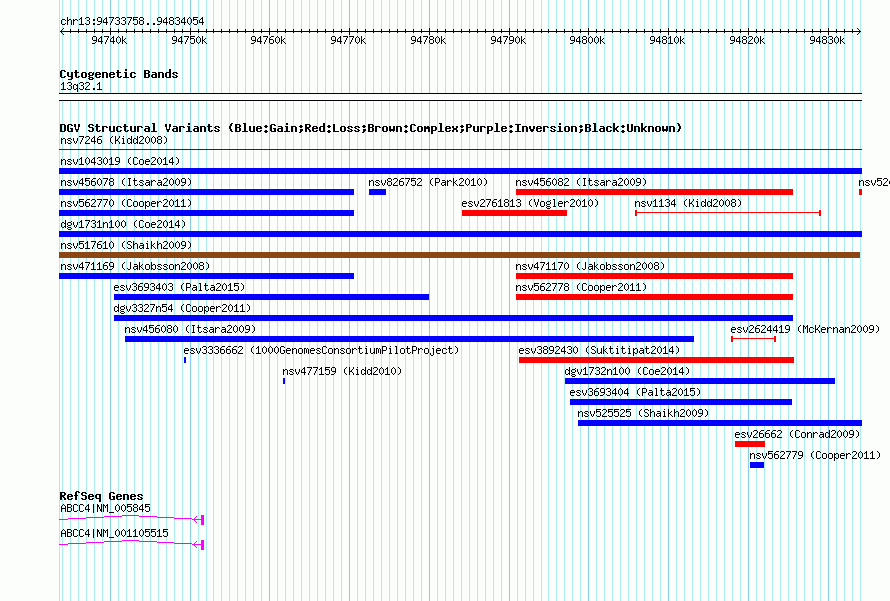Select the blue bar under esv3693403 (Palta2015)

tap(271, 297)
